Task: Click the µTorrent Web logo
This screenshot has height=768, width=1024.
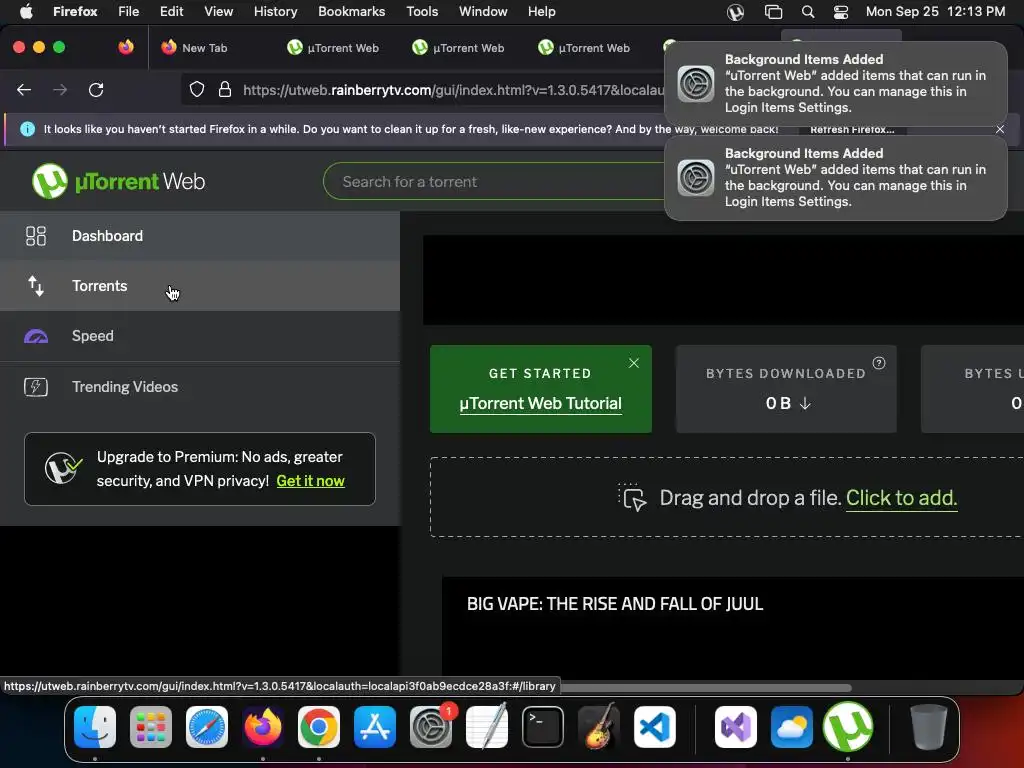Action: [118, 181]
